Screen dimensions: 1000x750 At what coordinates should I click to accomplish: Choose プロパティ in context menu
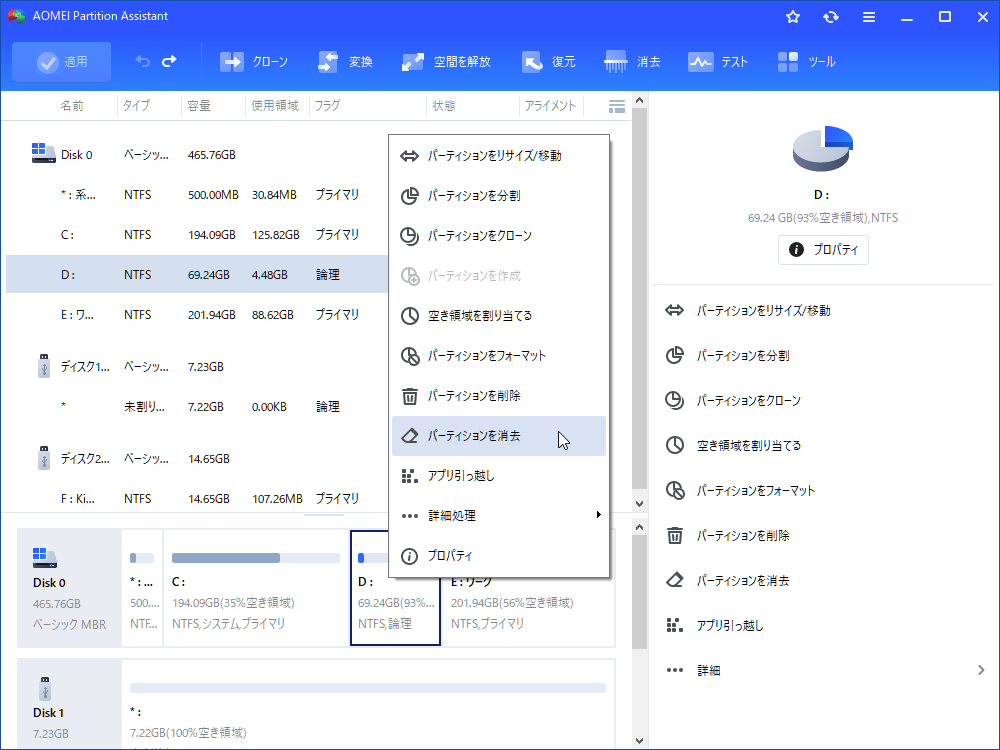pyautogui.click(x=499, y=556)
